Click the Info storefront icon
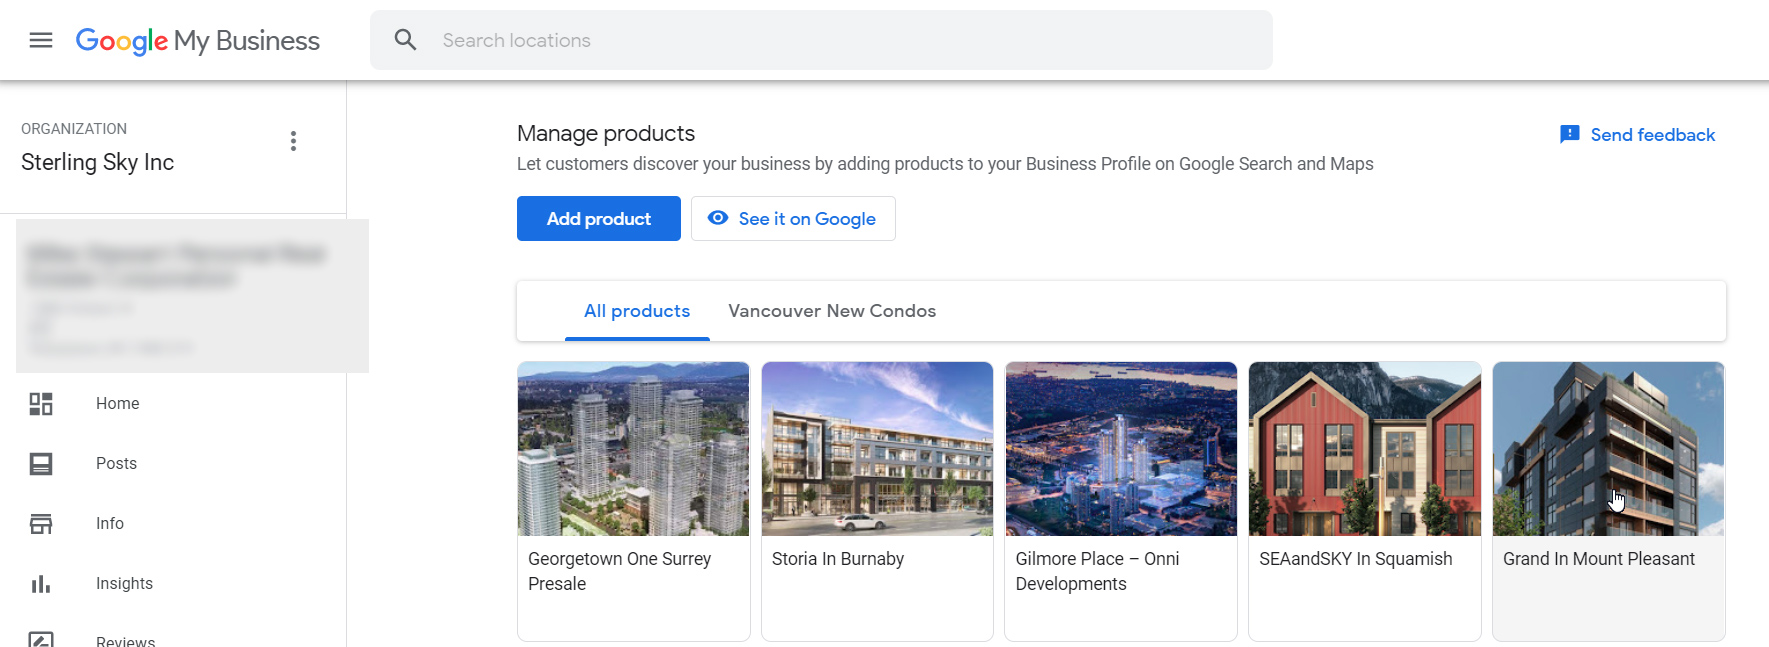The width and height of the screenshot is (1769, 647). (x=41, y=524)
